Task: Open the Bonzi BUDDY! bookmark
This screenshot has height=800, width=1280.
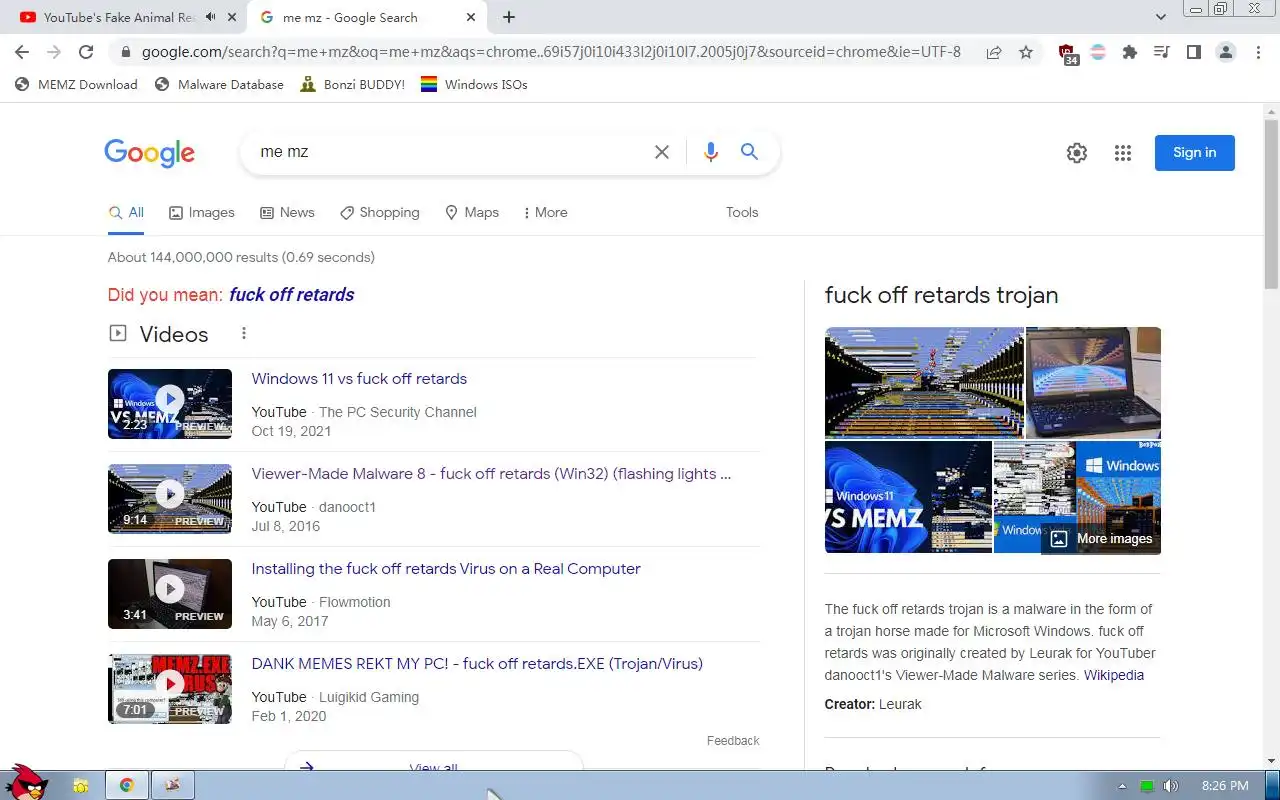Action: (x=353, y=85)
